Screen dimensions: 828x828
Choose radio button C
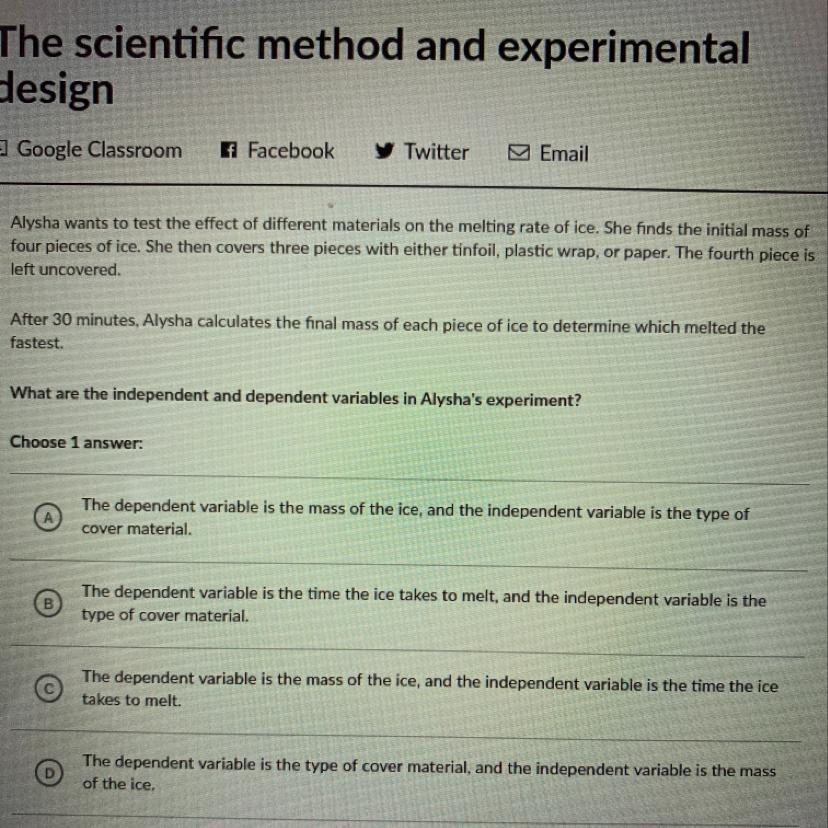(44, 687)
